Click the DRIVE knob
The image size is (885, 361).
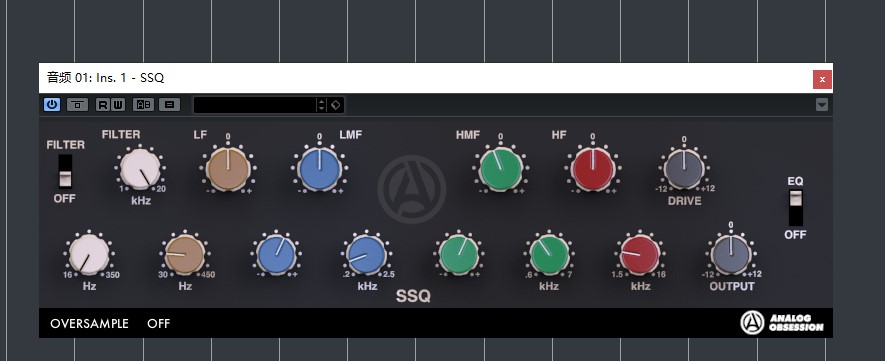(684, 169)
